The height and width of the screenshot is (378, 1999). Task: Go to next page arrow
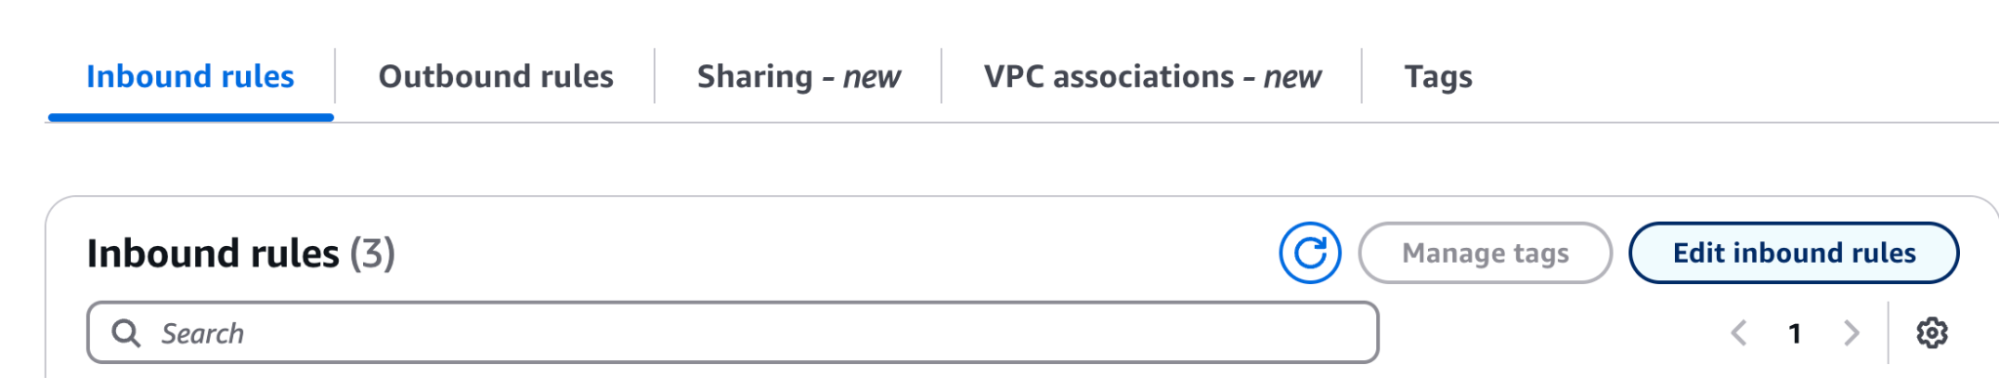1851,333
